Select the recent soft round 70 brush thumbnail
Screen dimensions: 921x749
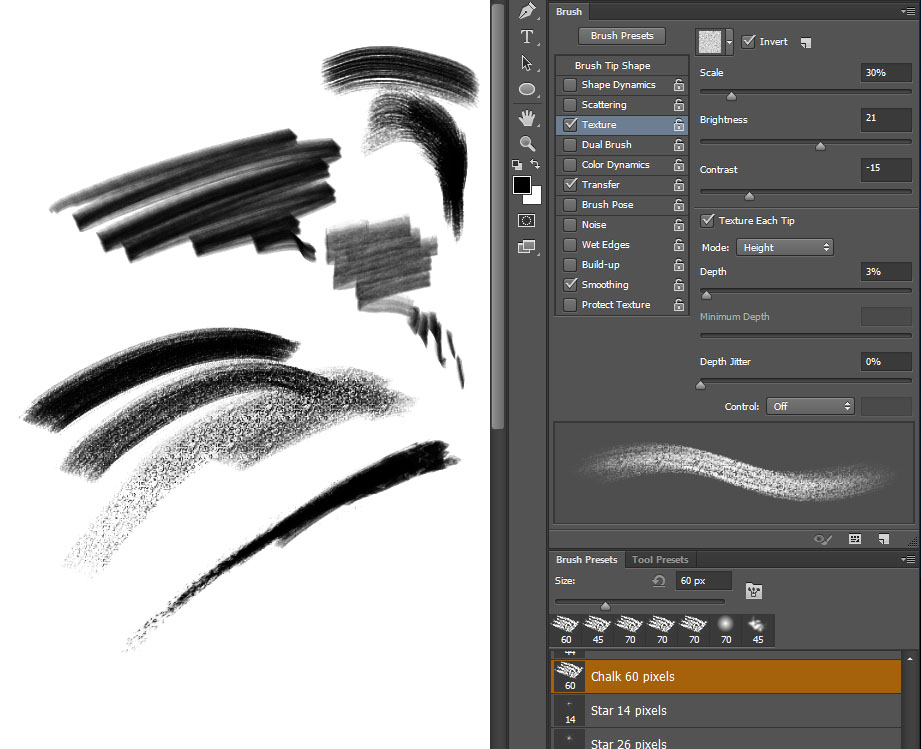point(726,630)
